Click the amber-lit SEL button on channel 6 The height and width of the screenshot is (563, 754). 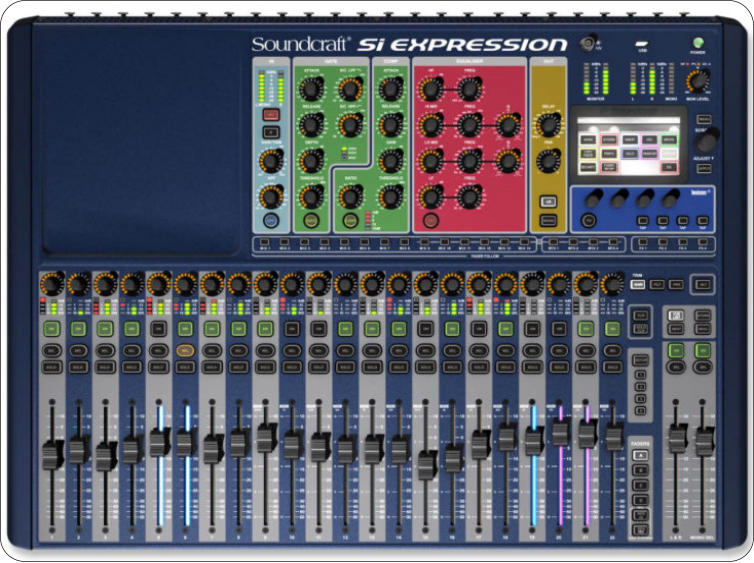coord(185,350)
